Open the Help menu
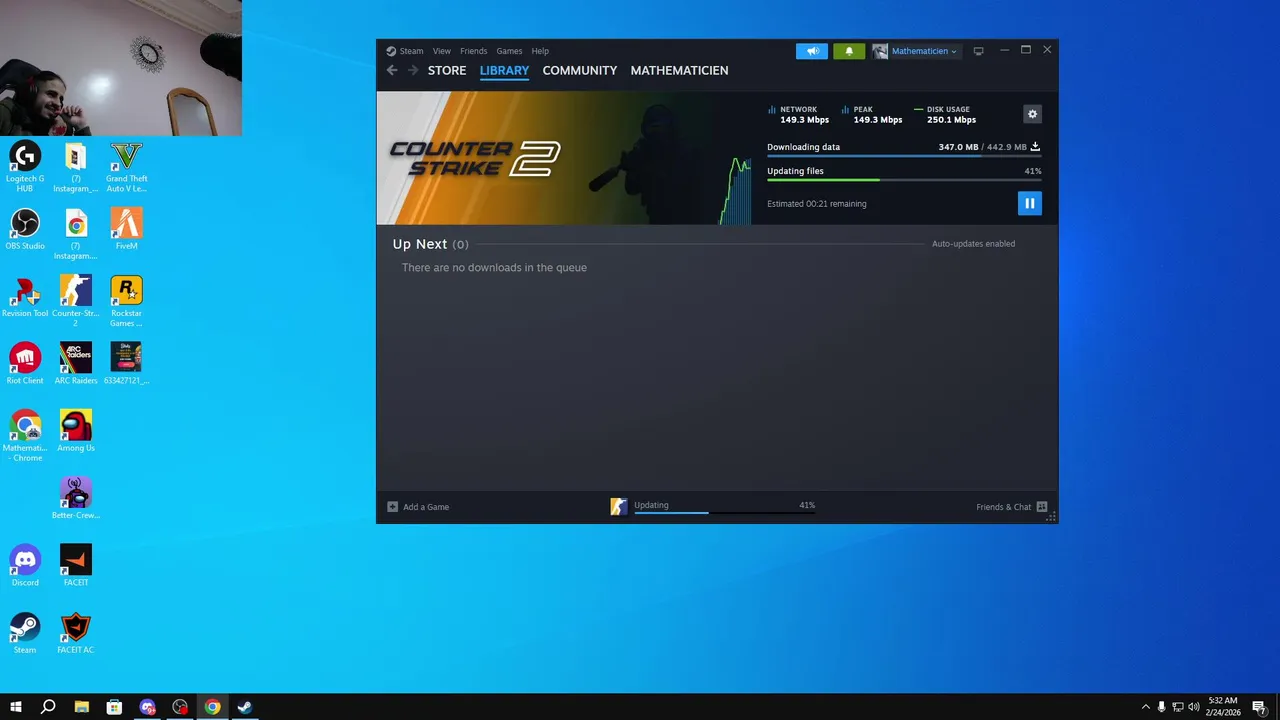This screenshot has height=720, width=1280. point(540,51)
